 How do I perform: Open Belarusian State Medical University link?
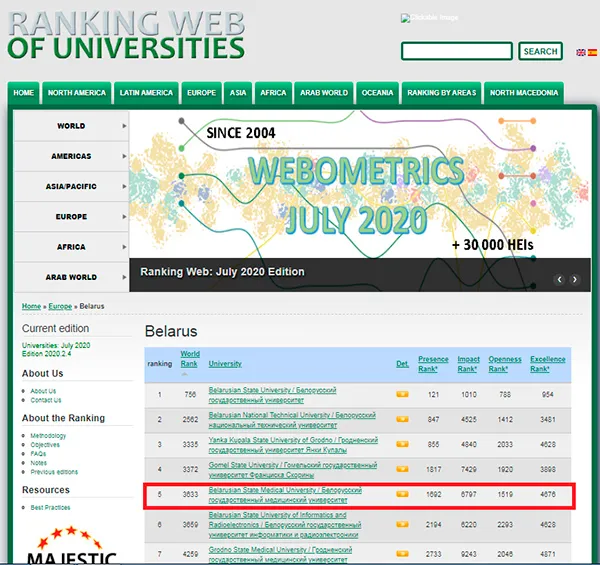(x=285, y=495)
